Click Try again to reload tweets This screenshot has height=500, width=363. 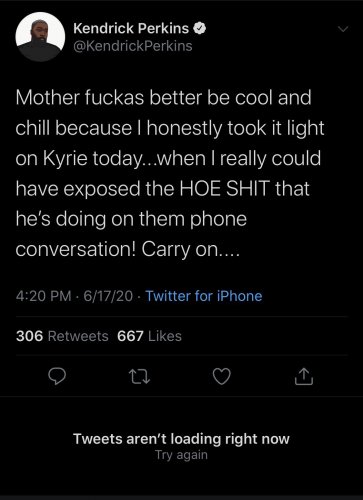pyautogui.click(x=181, y=455)
